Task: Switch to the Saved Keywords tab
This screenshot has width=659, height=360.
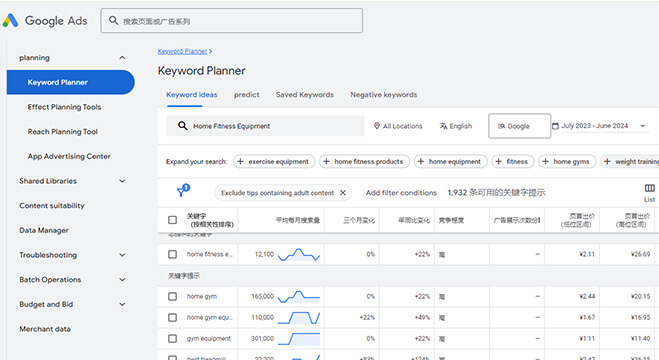Action: tap(305, 95)
